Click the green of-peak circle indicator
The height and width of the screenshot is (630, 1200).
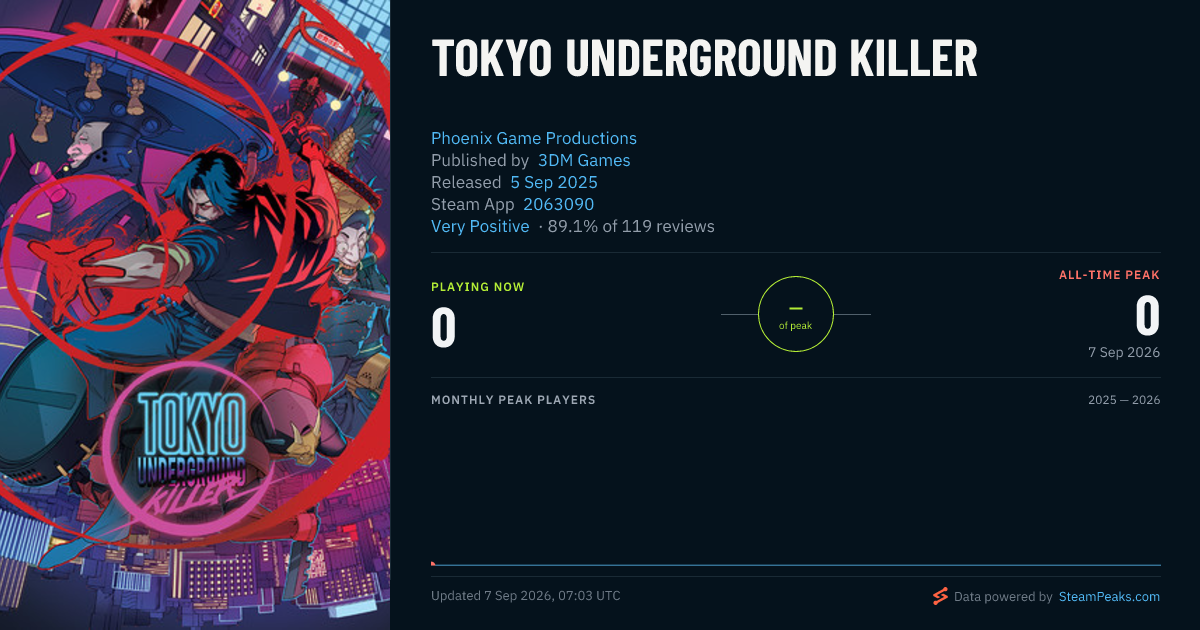tap(796, 314)
